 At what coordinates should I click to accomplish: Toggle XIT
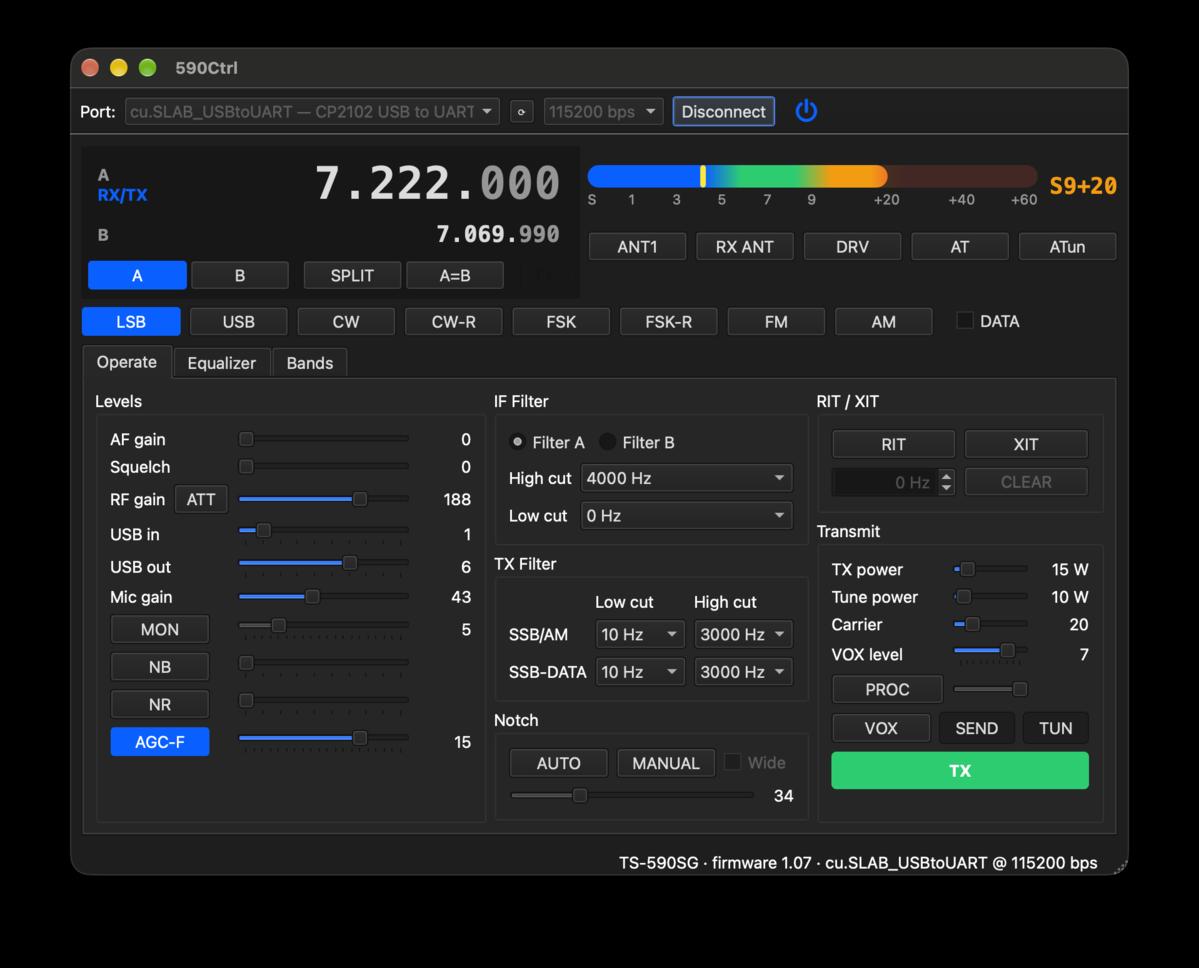(1026, 444)
